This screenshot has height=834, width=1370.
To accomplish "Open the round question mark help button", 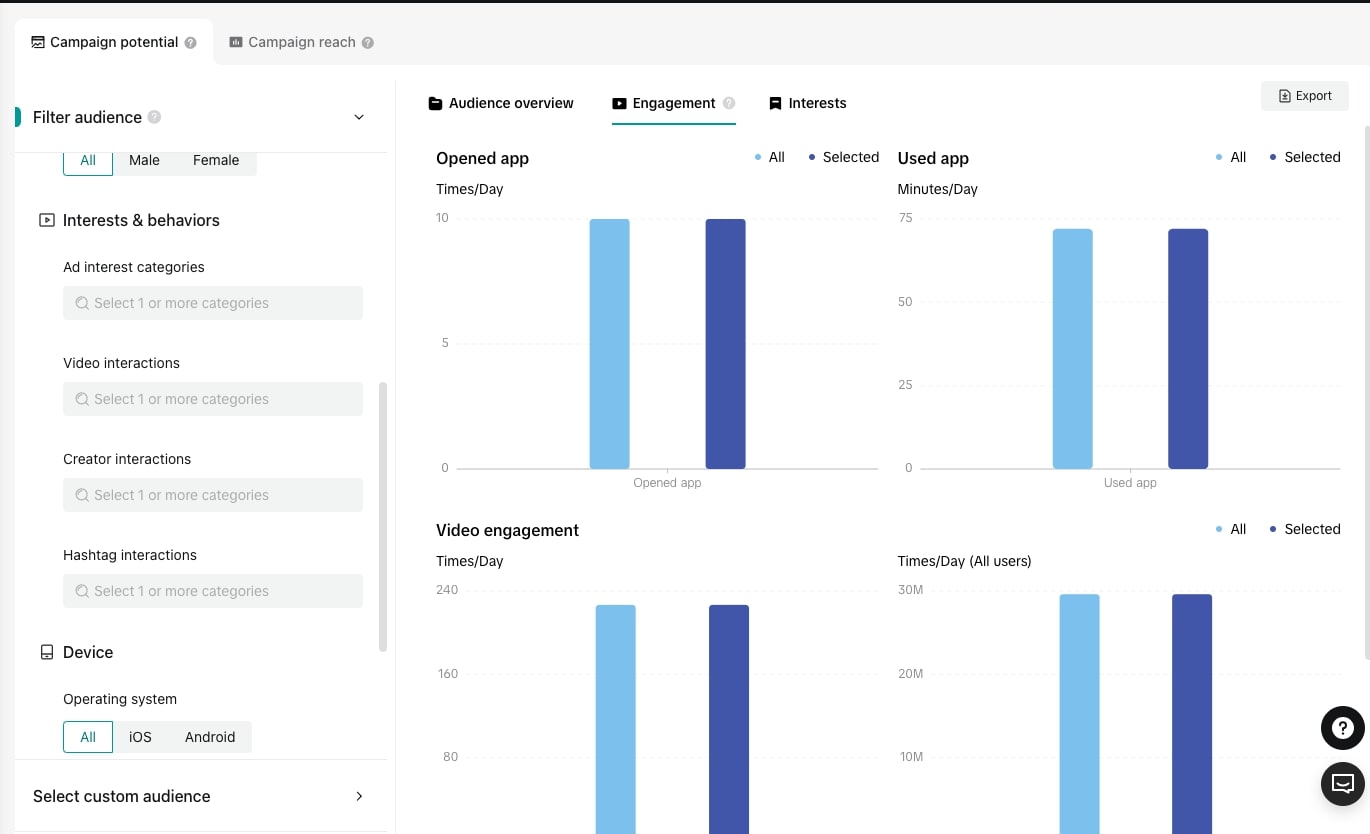I will pos(1342,728).
